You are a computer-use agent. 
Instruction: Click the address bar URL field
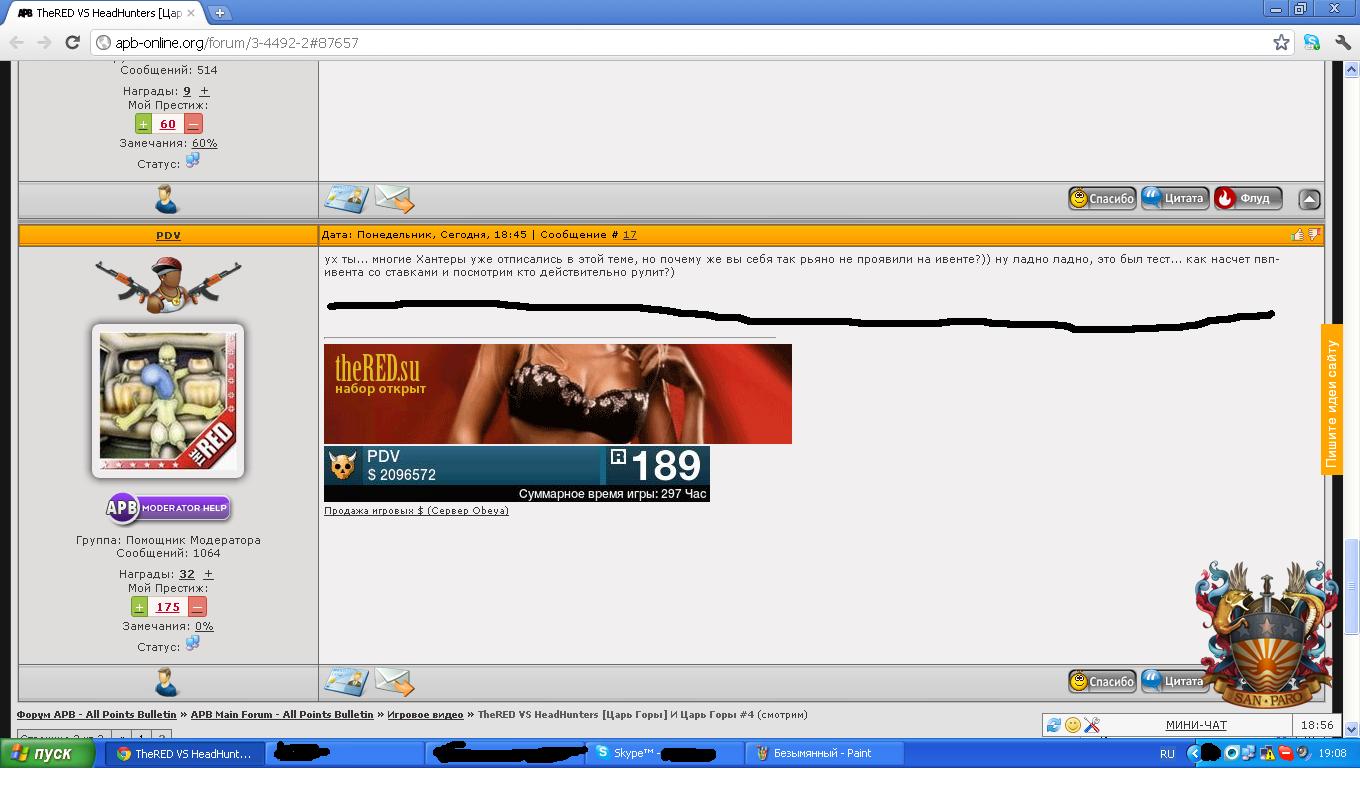coord(680,42)
